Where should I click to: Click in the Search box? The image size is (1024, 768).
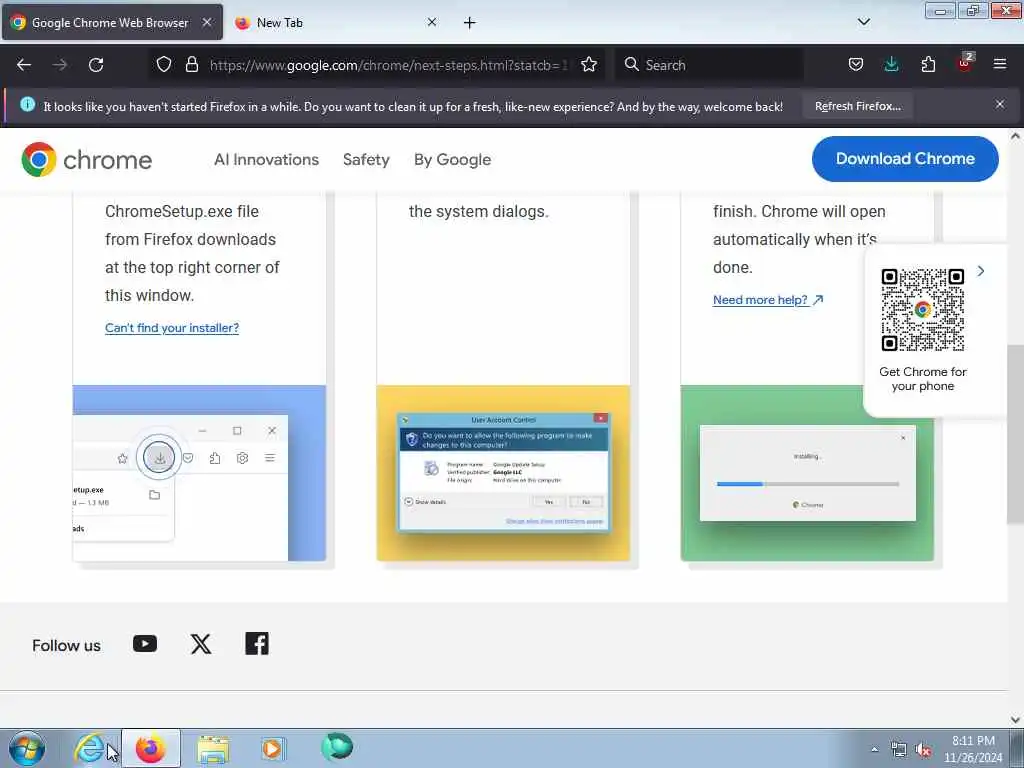point(709,65)
